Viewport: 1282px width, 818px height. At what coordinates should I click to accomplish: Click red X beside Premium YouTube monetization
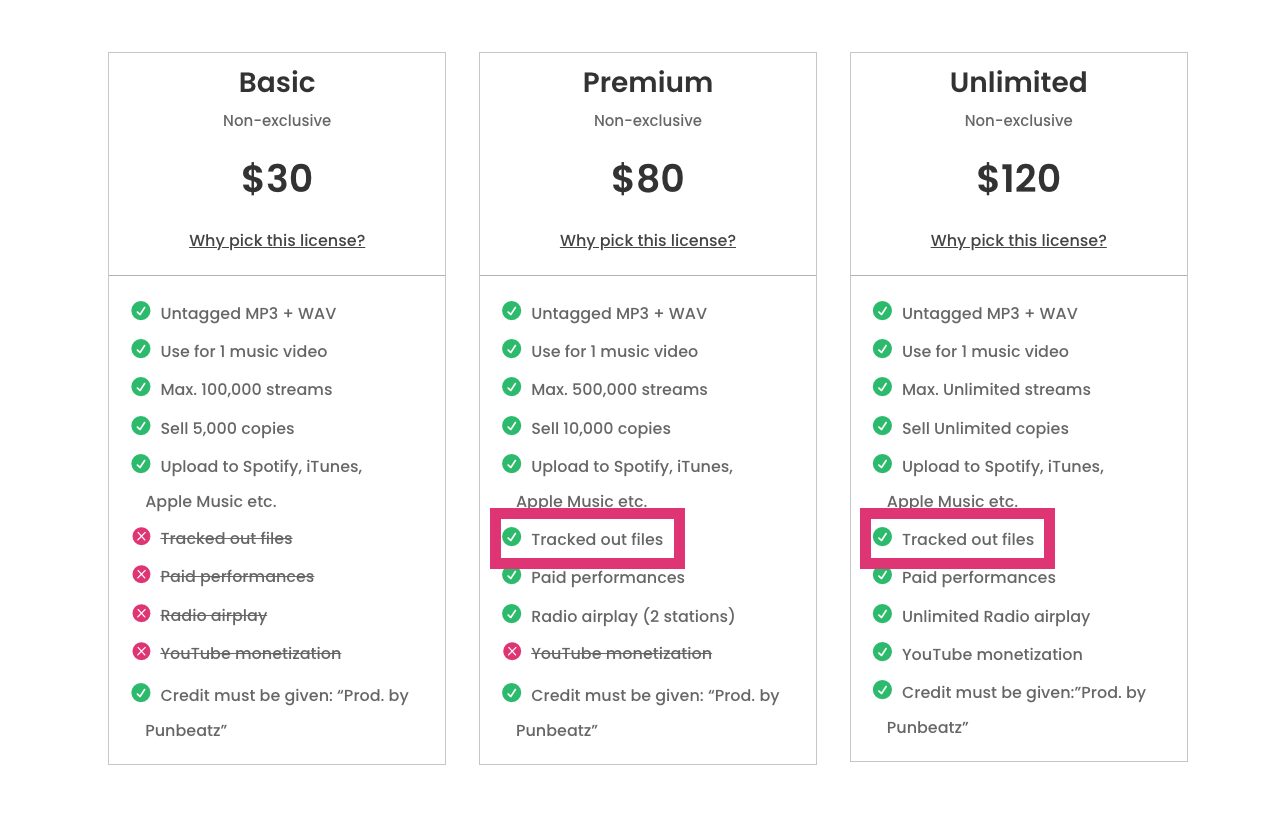512,652
